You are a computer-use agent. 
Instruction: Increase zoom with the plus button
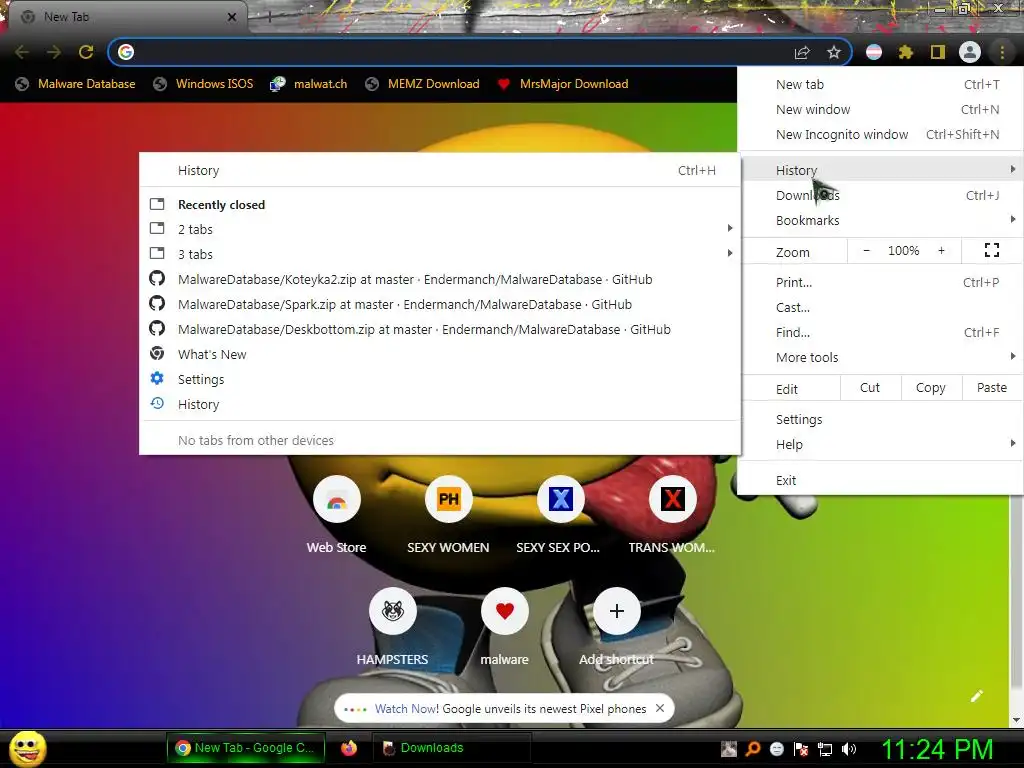click(x=941, y=251)
